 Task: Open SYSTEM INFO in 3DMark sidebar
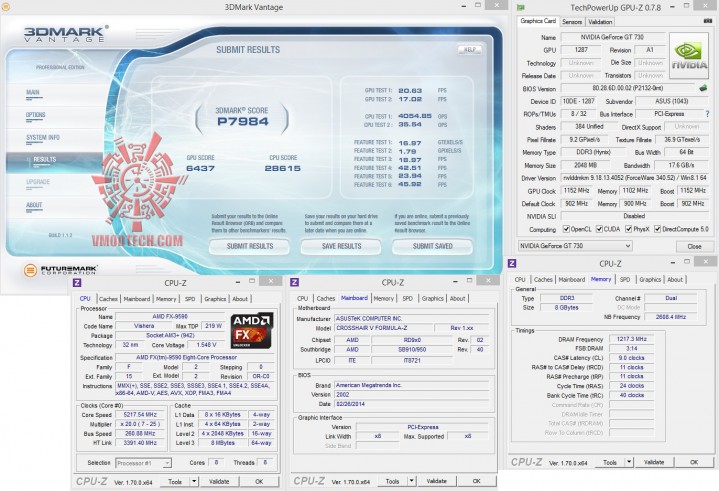pos(43,138)
